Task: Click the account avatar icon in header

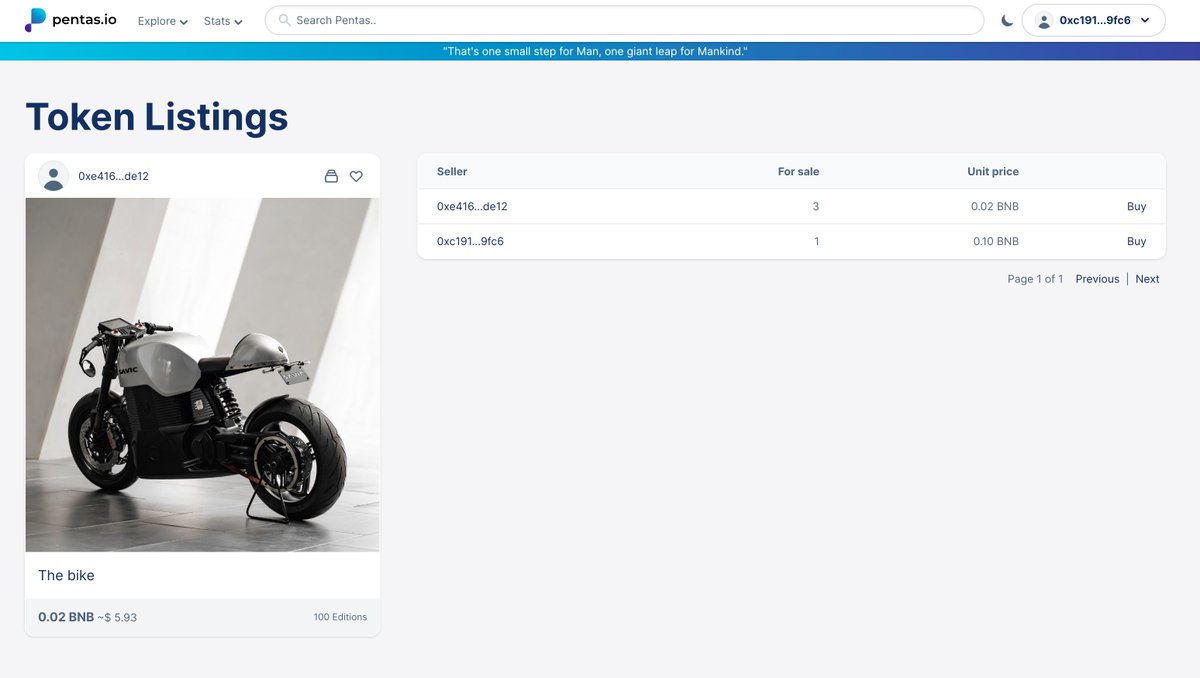Action: pyautogui.click(x=1044, y=20)
